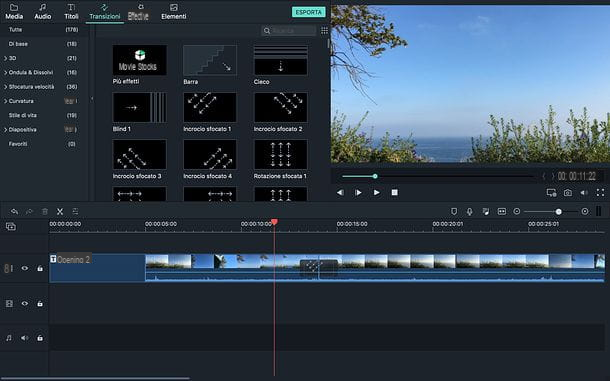Click the split scissors icon
Viewport: 610px width, 381px height.
tap(60, 211)
